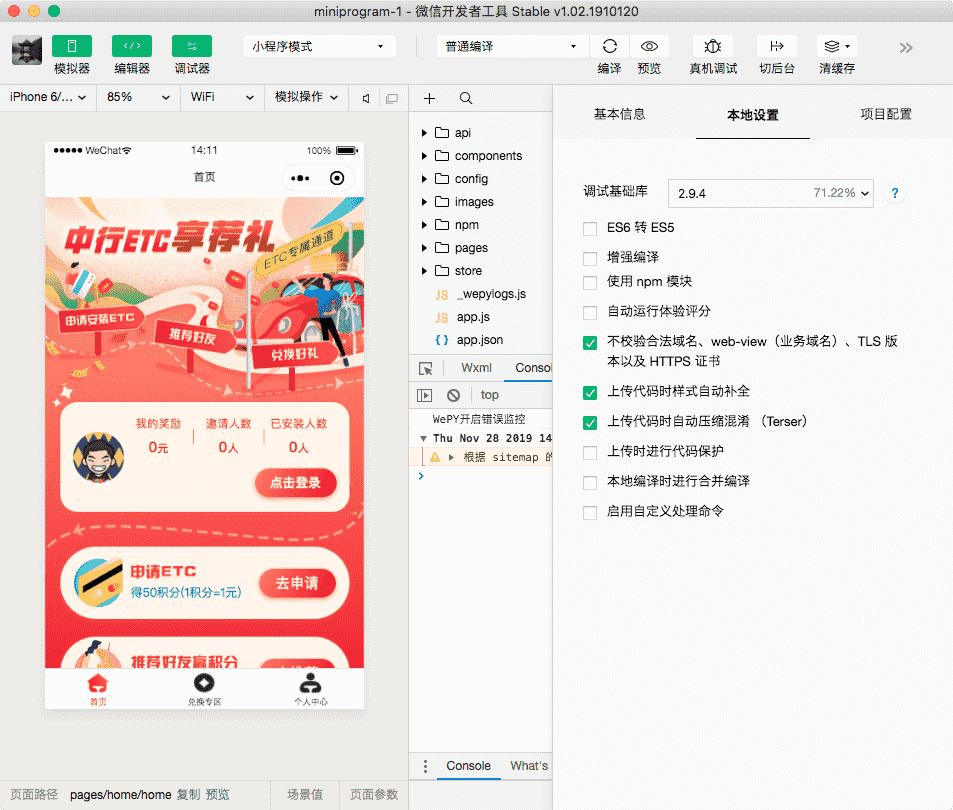This screenshot has height=810, width=953.
Task: Click mini program capsule menu dots
Action: [300, 178]
